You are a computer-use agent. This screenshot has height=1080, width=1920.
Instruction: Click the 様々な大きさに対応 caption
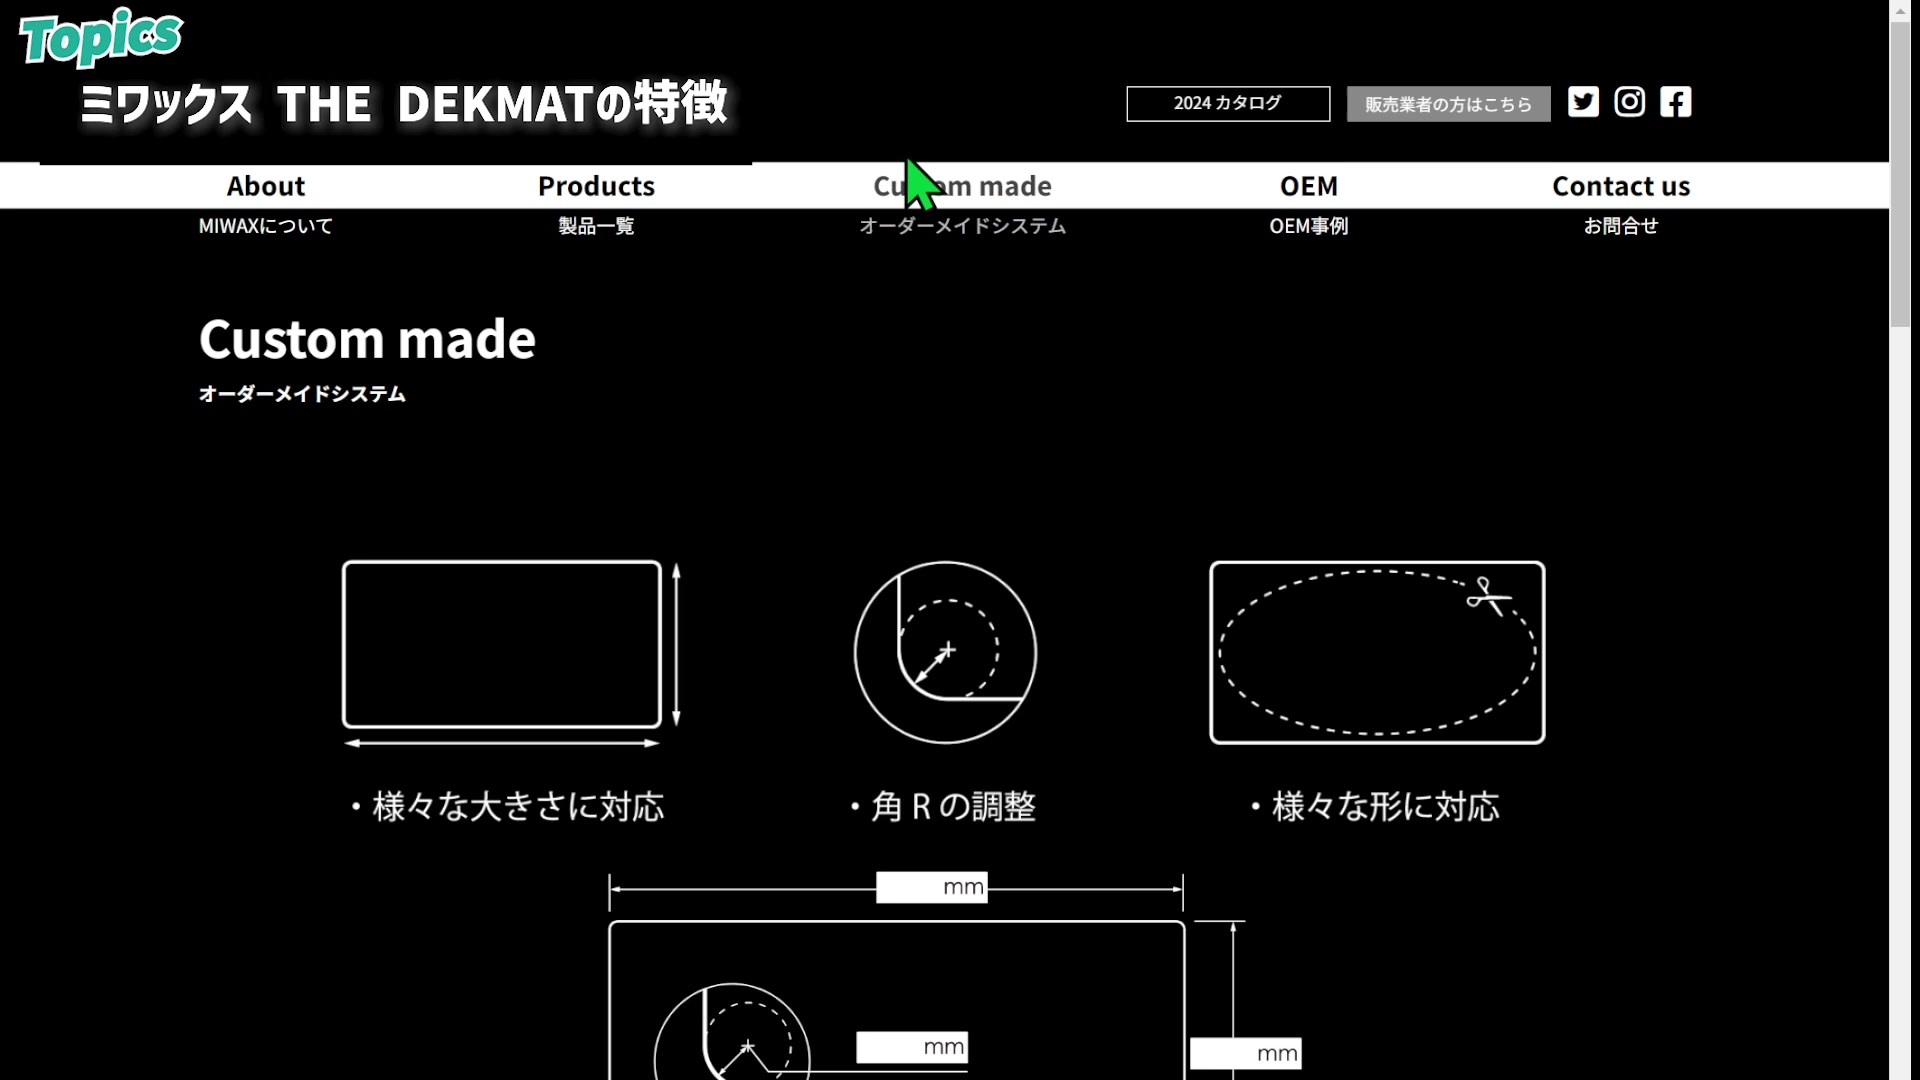(508, 806)
